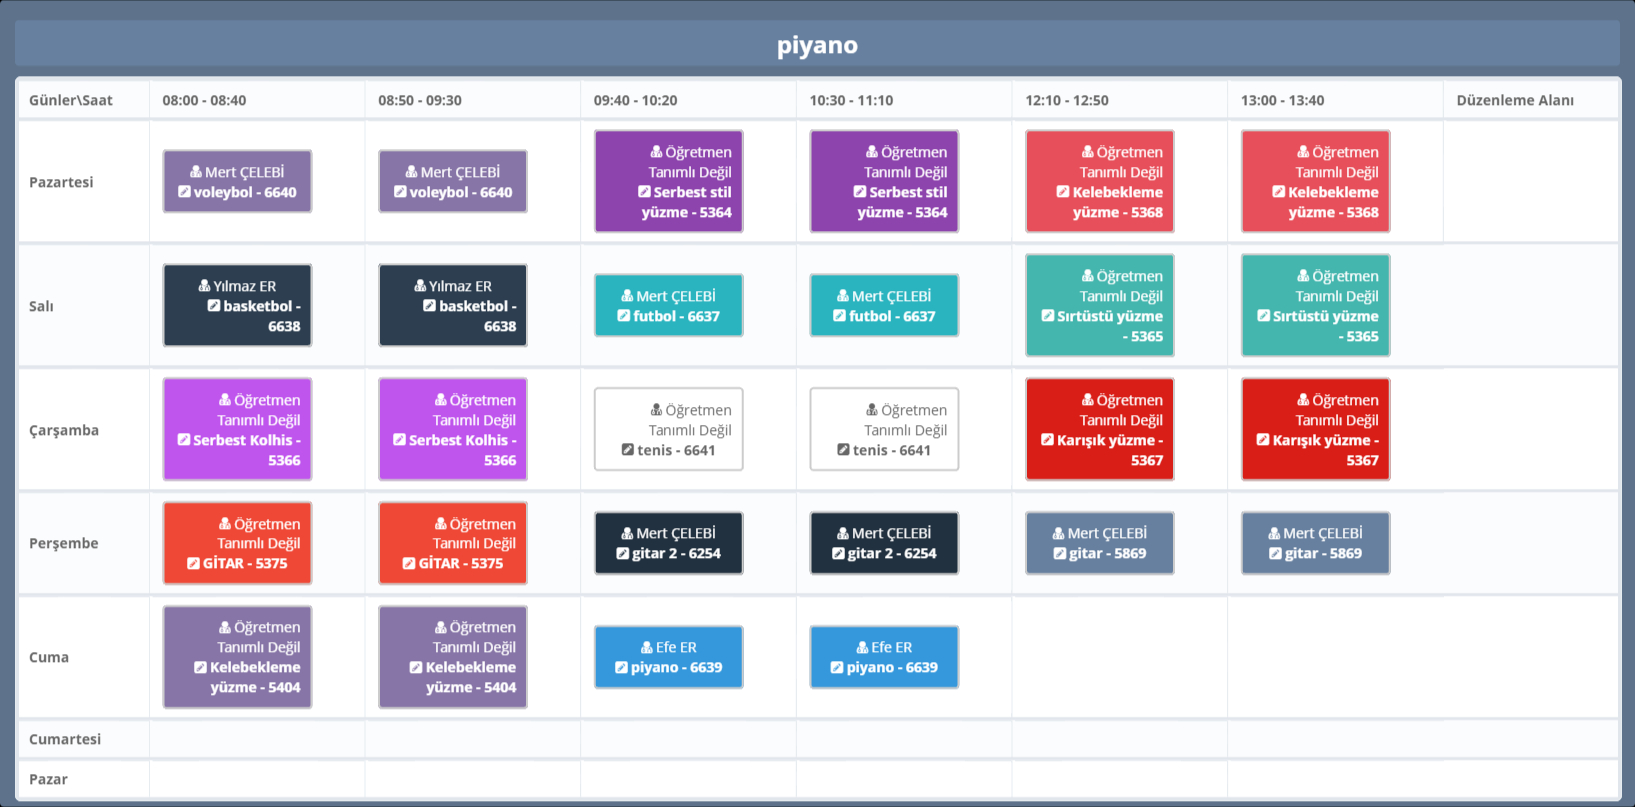Click edit icon on Monday 12:10 Kelebekleme yüzme card

pos(1063,192)
